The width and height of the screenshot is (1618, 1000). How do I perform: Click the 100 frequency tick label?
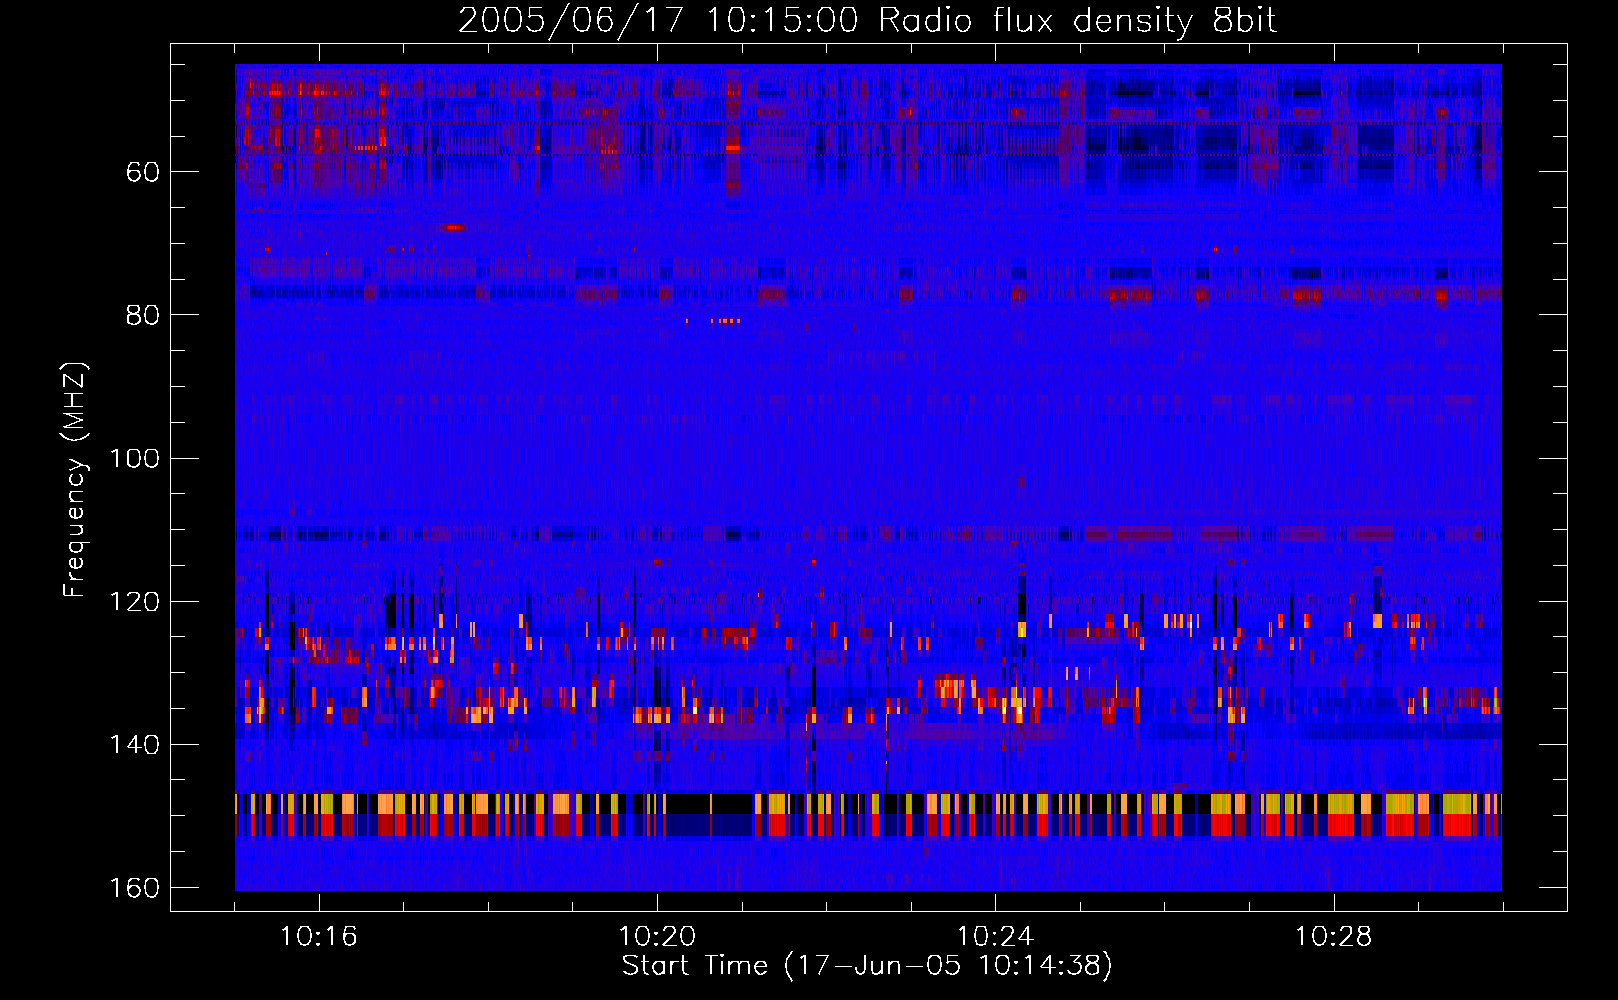click(x=135, y=458)
